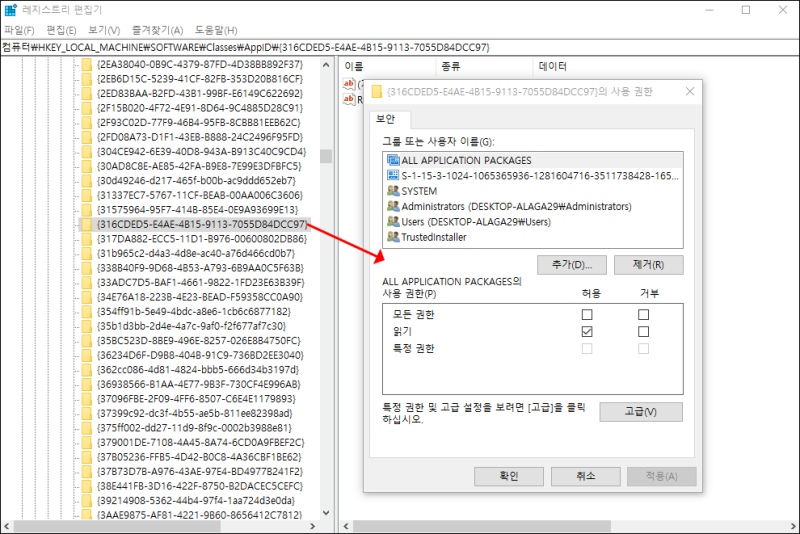Click folder icon of {2F15B020-4F72-4E91-8D64-9C4885D28C91}

[87, 108]
